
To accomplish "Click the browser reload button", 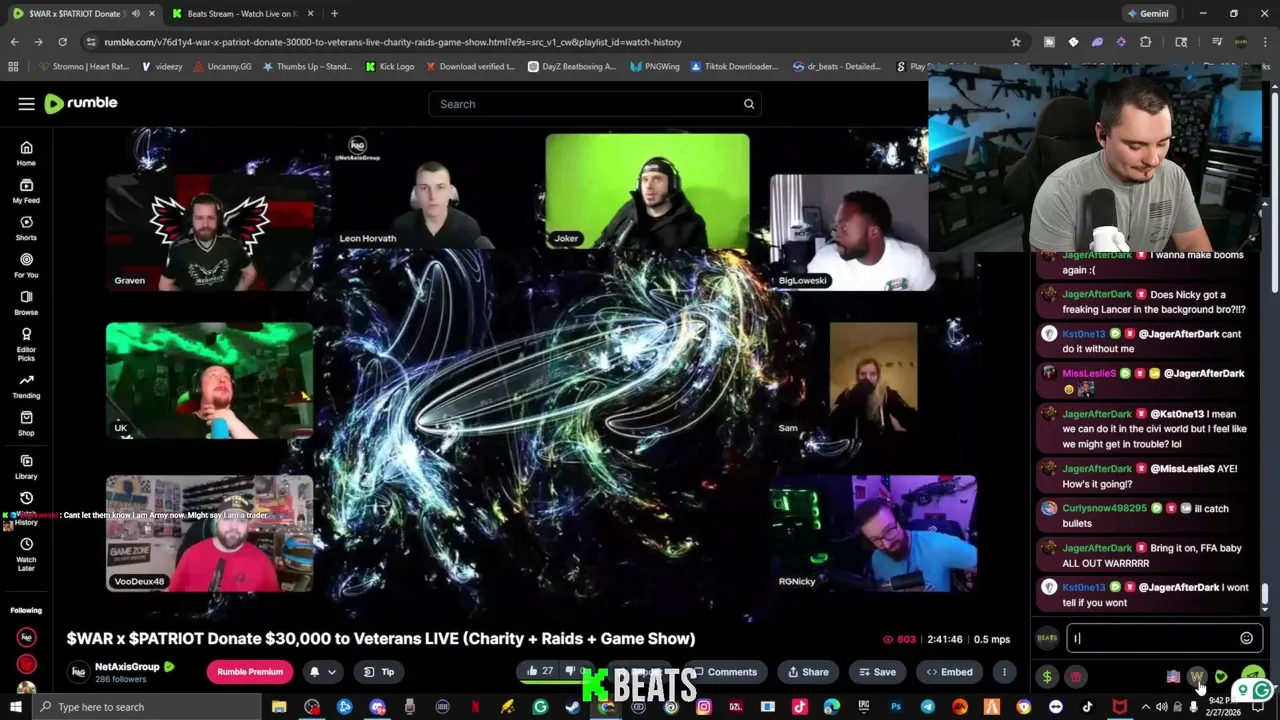I will tap(62, 42).
